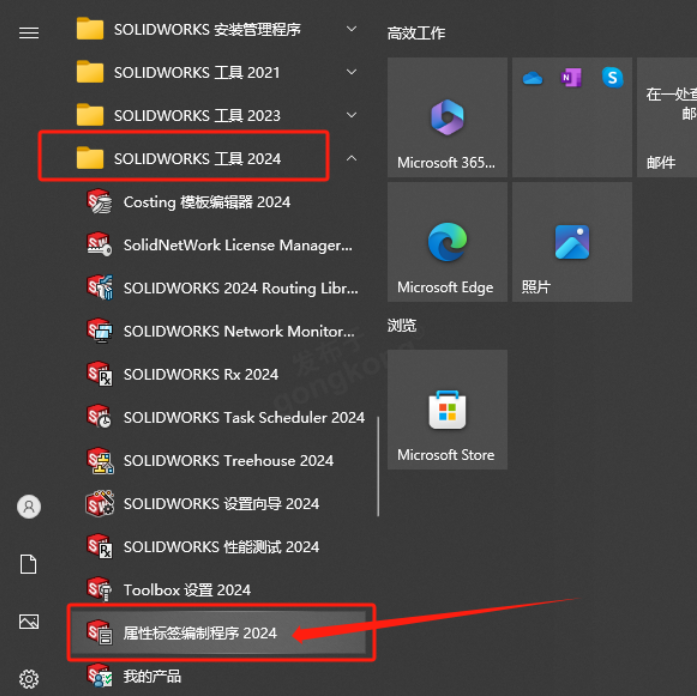Select SOLIDWORKS 工具 2021 folder label
697x696 pixels.
point(197,72)
